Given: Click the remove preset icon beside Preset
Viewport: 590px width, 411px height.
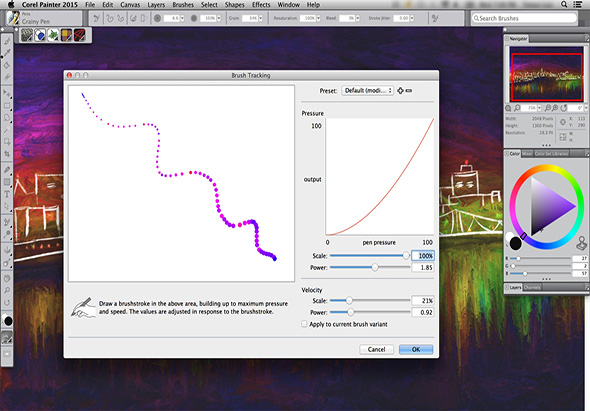Looking at the screenshot, I should tap(409, 90).
